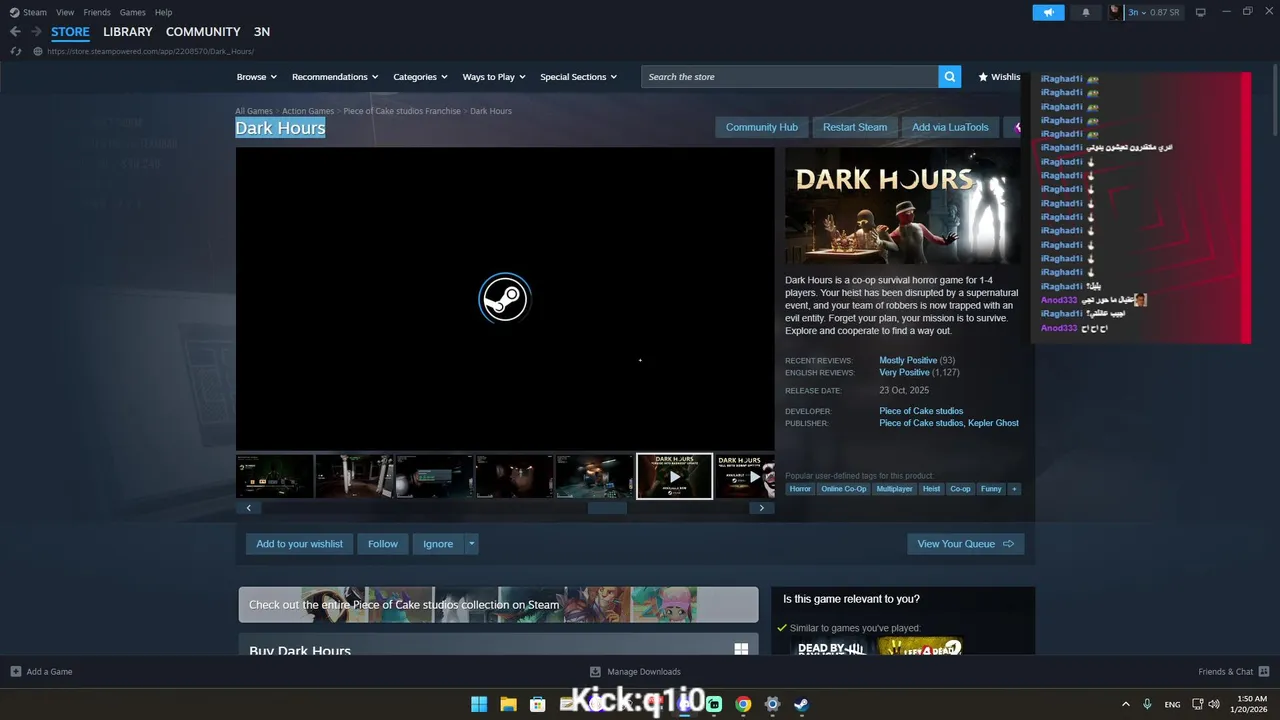Open the Games menu
This screenshot has height=720, width=1280.
click(132, 12)
